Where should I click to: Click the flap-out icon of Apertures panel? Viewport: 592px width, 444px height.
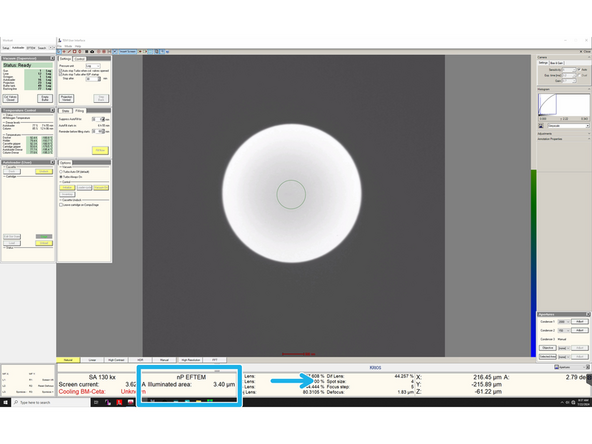(587, 314)
